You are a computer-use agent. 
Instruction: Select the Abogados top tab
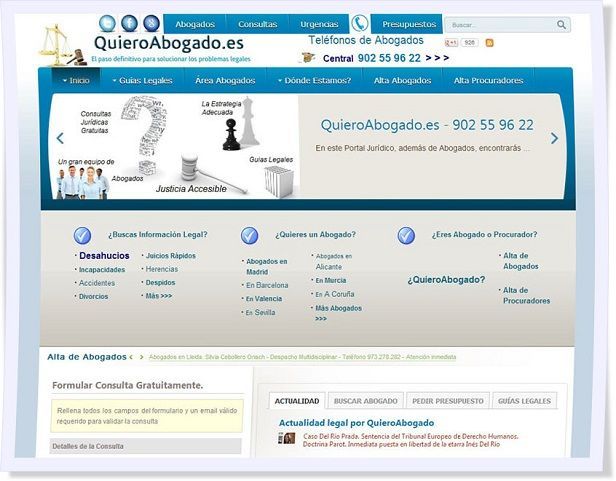pos(195,24)
